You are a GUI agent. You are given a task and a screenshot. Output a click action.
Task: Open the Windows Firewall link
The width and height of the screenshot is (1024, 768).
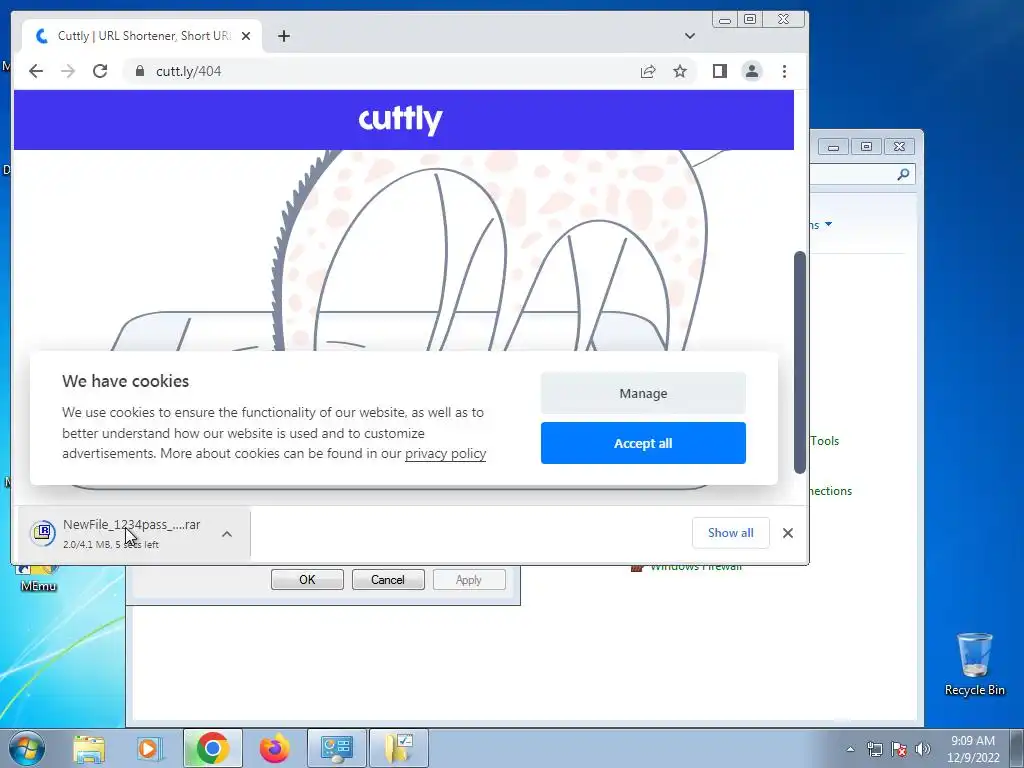tap(696, 568)
